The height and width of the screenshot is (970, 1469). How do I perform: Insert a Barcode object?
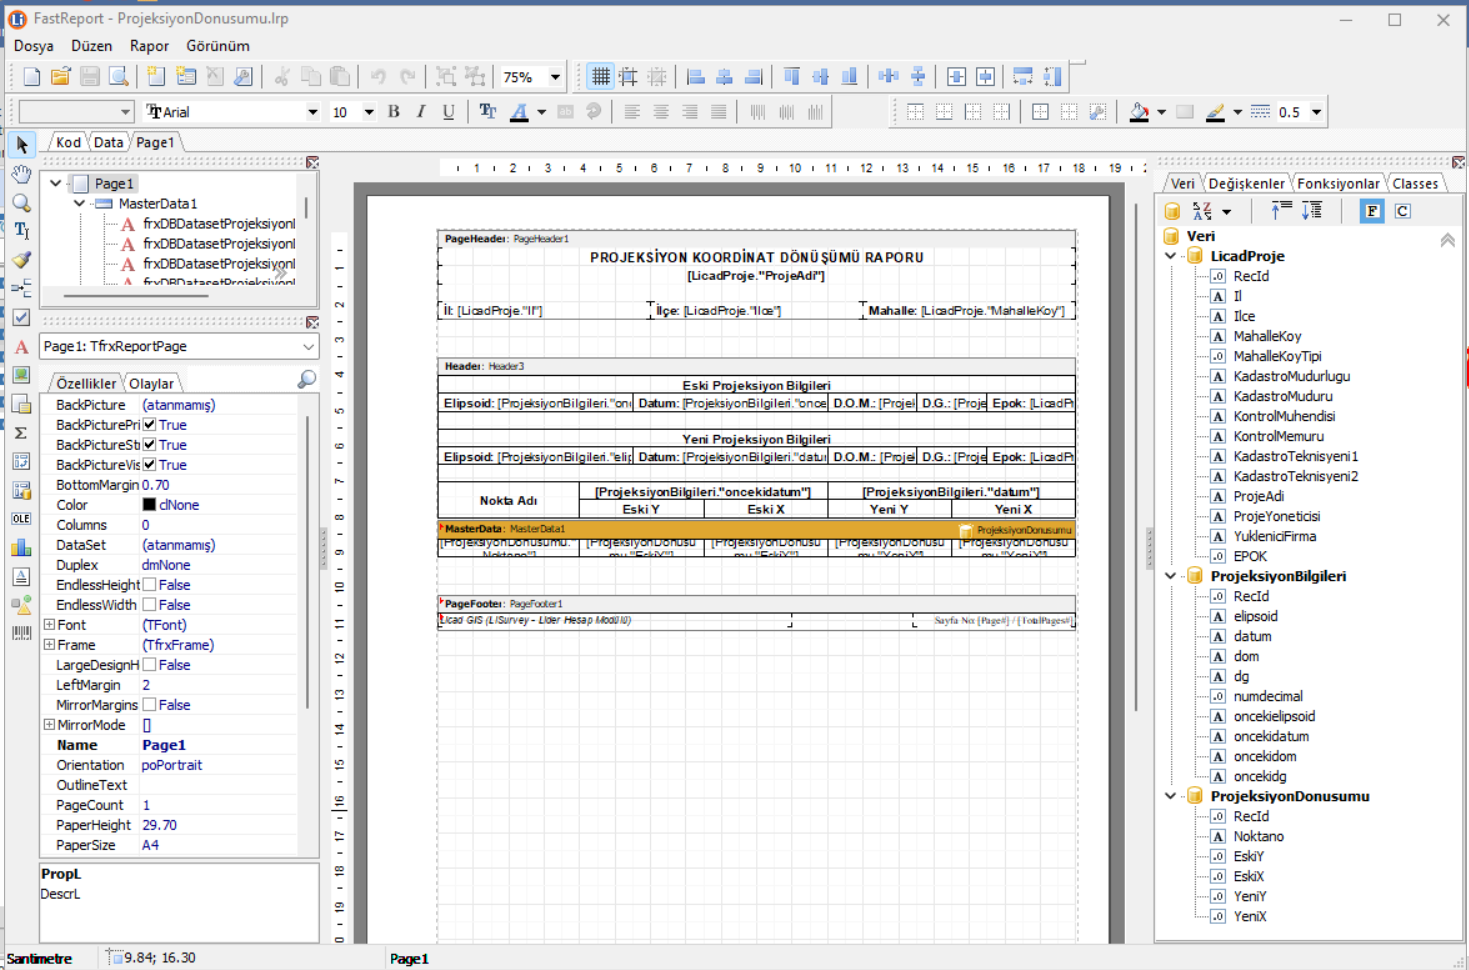click(21, 633)
